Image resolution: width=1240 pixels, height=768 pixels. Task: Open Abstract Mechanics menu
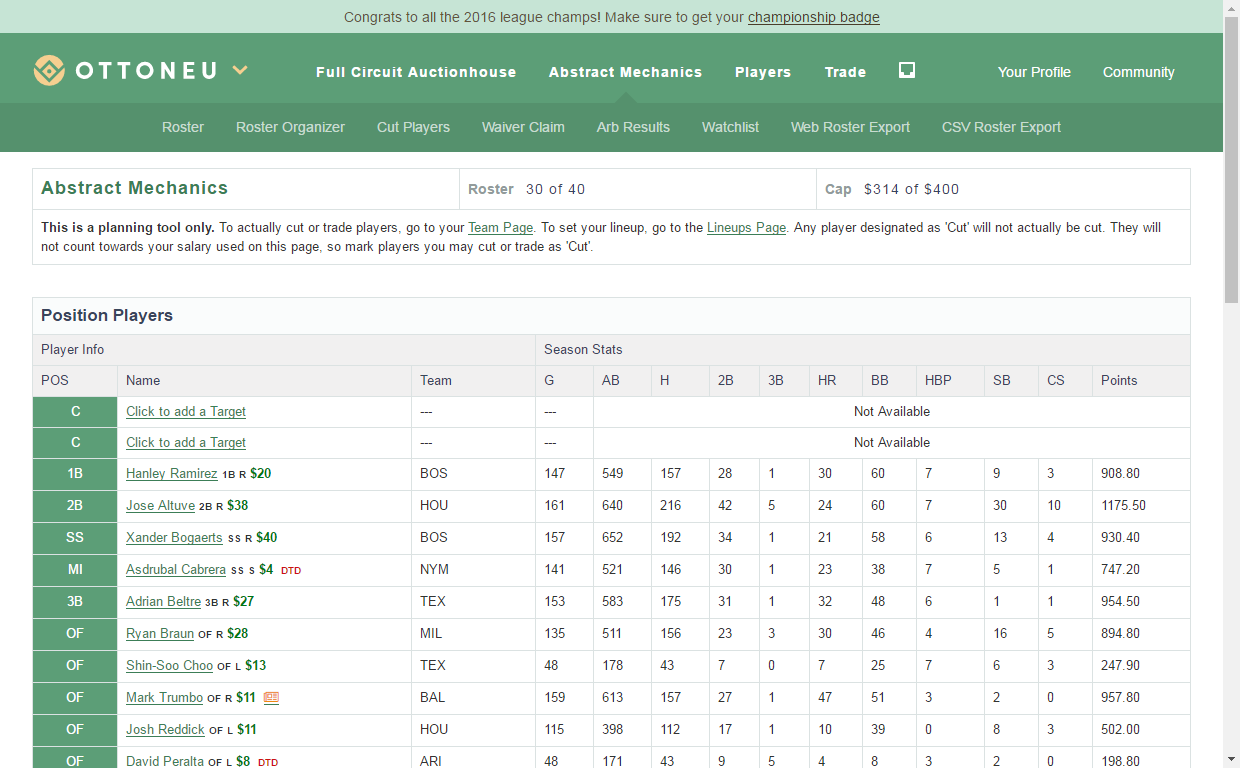[626, 72]
